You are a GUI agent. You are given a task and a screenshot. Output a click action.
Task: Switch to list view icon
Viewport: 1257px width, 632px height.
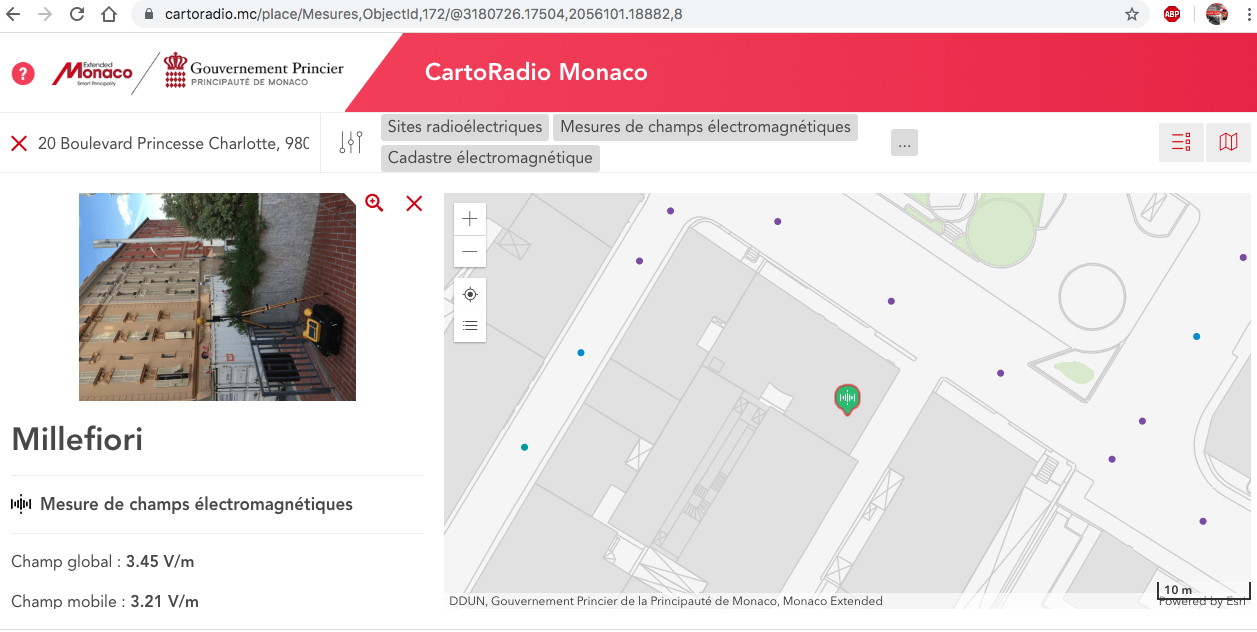coord(1181,142)
